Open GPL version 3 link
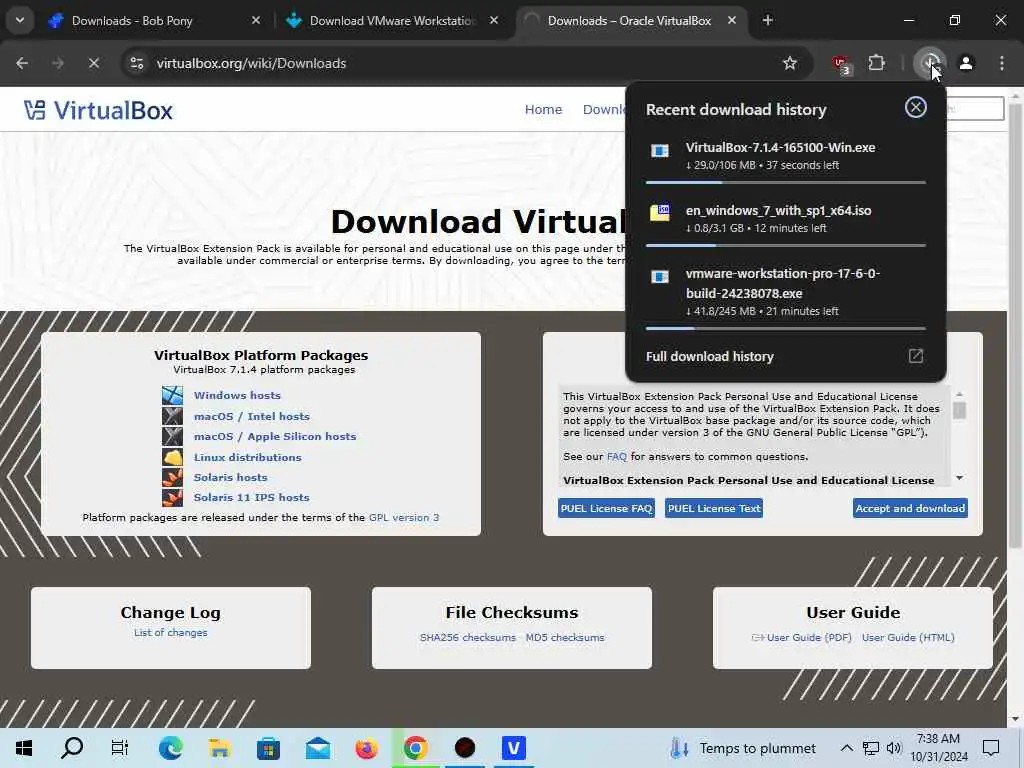1024x768 pixels. 404,517
